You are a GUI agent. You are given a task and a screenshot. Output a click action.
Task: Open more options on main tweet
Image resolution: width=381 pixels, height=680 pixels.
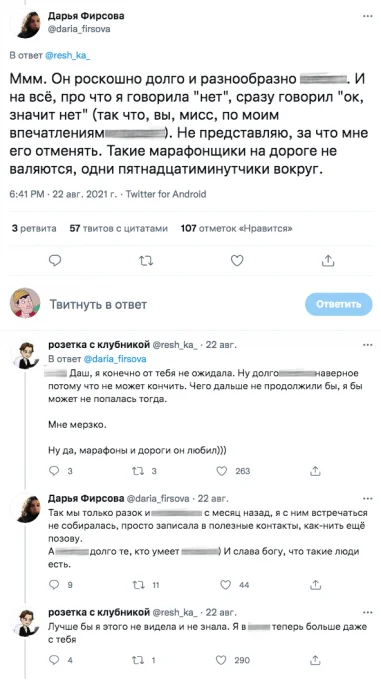click(x=367, y=16)
